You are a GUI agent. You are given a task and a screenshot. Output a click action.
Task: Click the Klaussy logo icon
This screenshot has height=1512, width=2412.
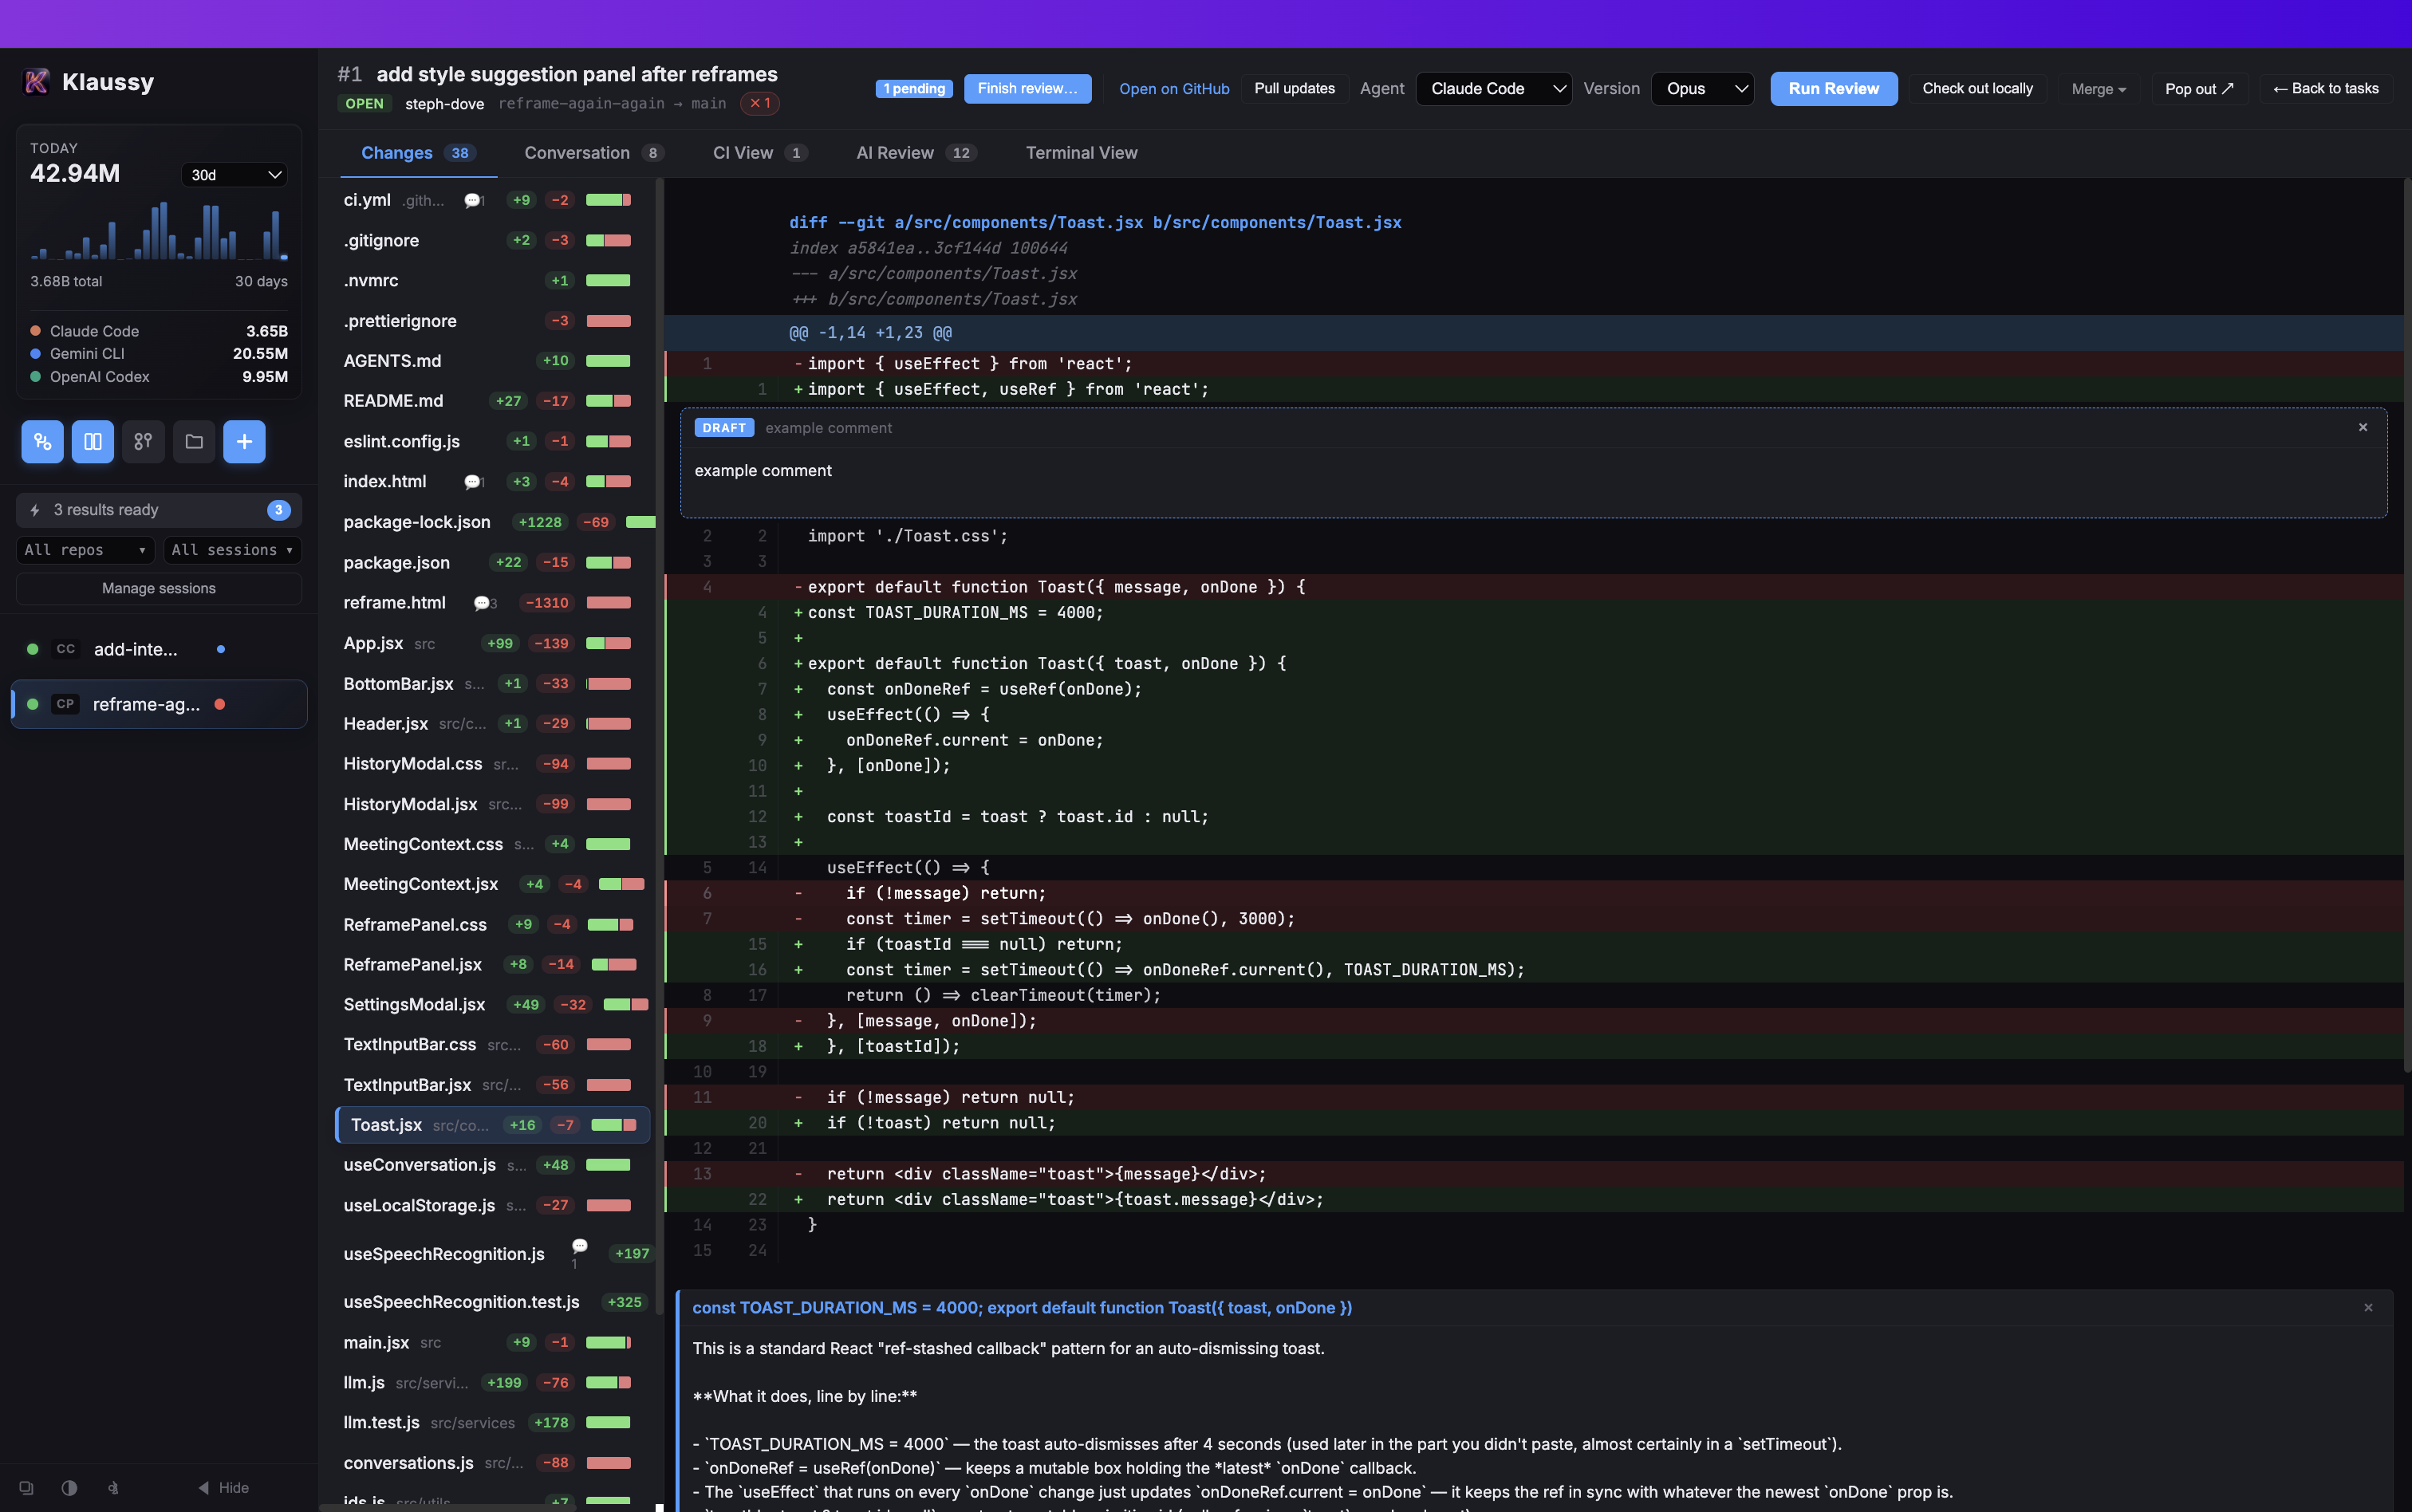pyautogui.click(x=36, y=82)
